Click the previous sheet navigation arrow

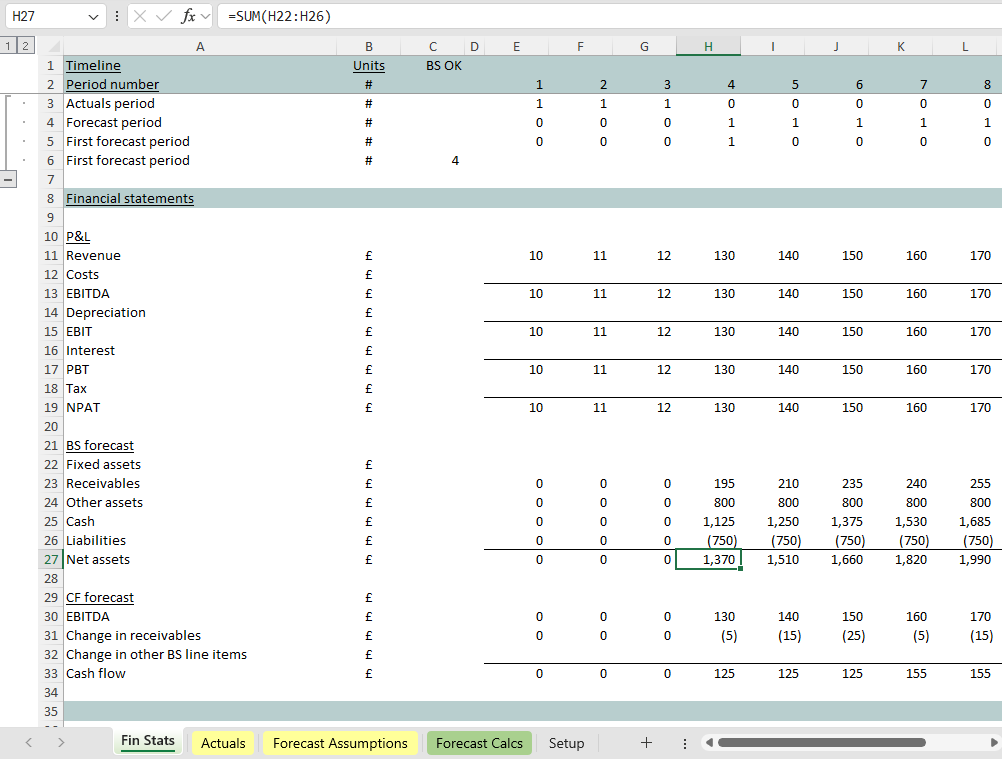click(x=28, y=743)
